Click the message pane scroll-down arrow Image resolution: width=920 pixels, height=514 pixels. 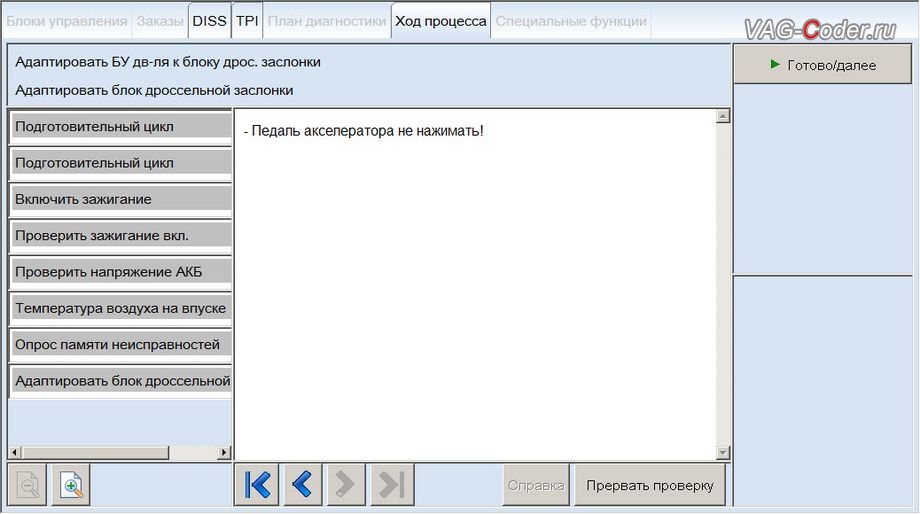723,452
